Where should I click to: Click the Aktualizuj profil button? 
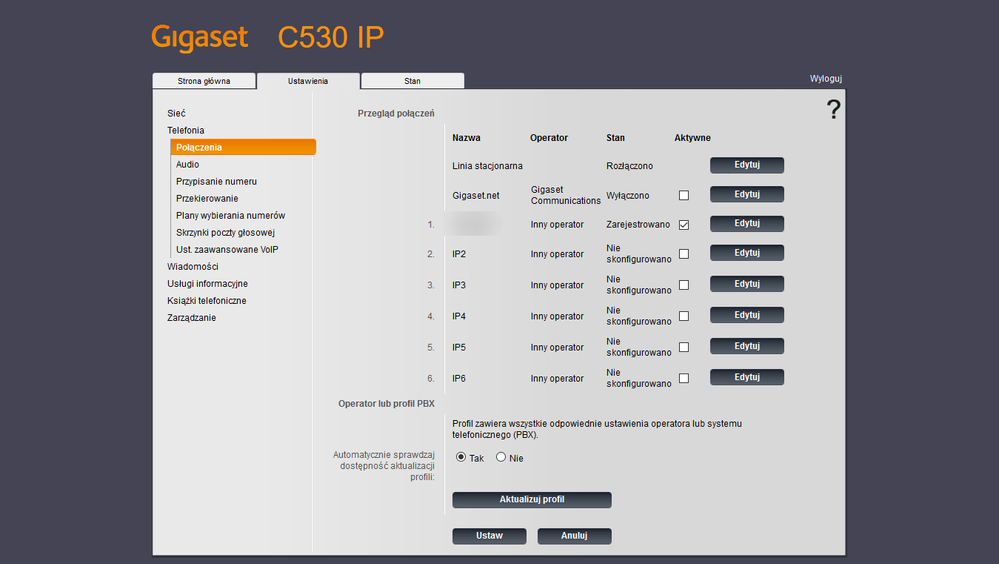531,500
